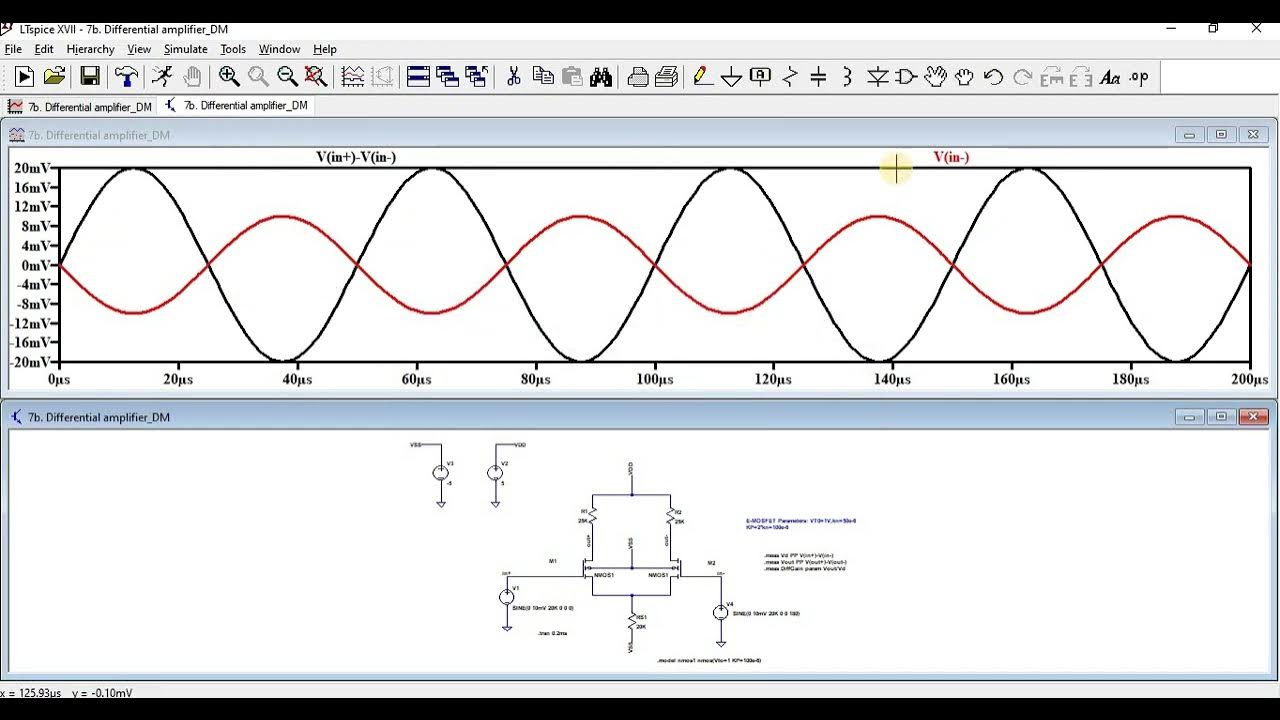Screen dimensions: 1280x720
Task: Click the Pan magnifier icon
Action: pyautogui.click(x=258, y=76)
